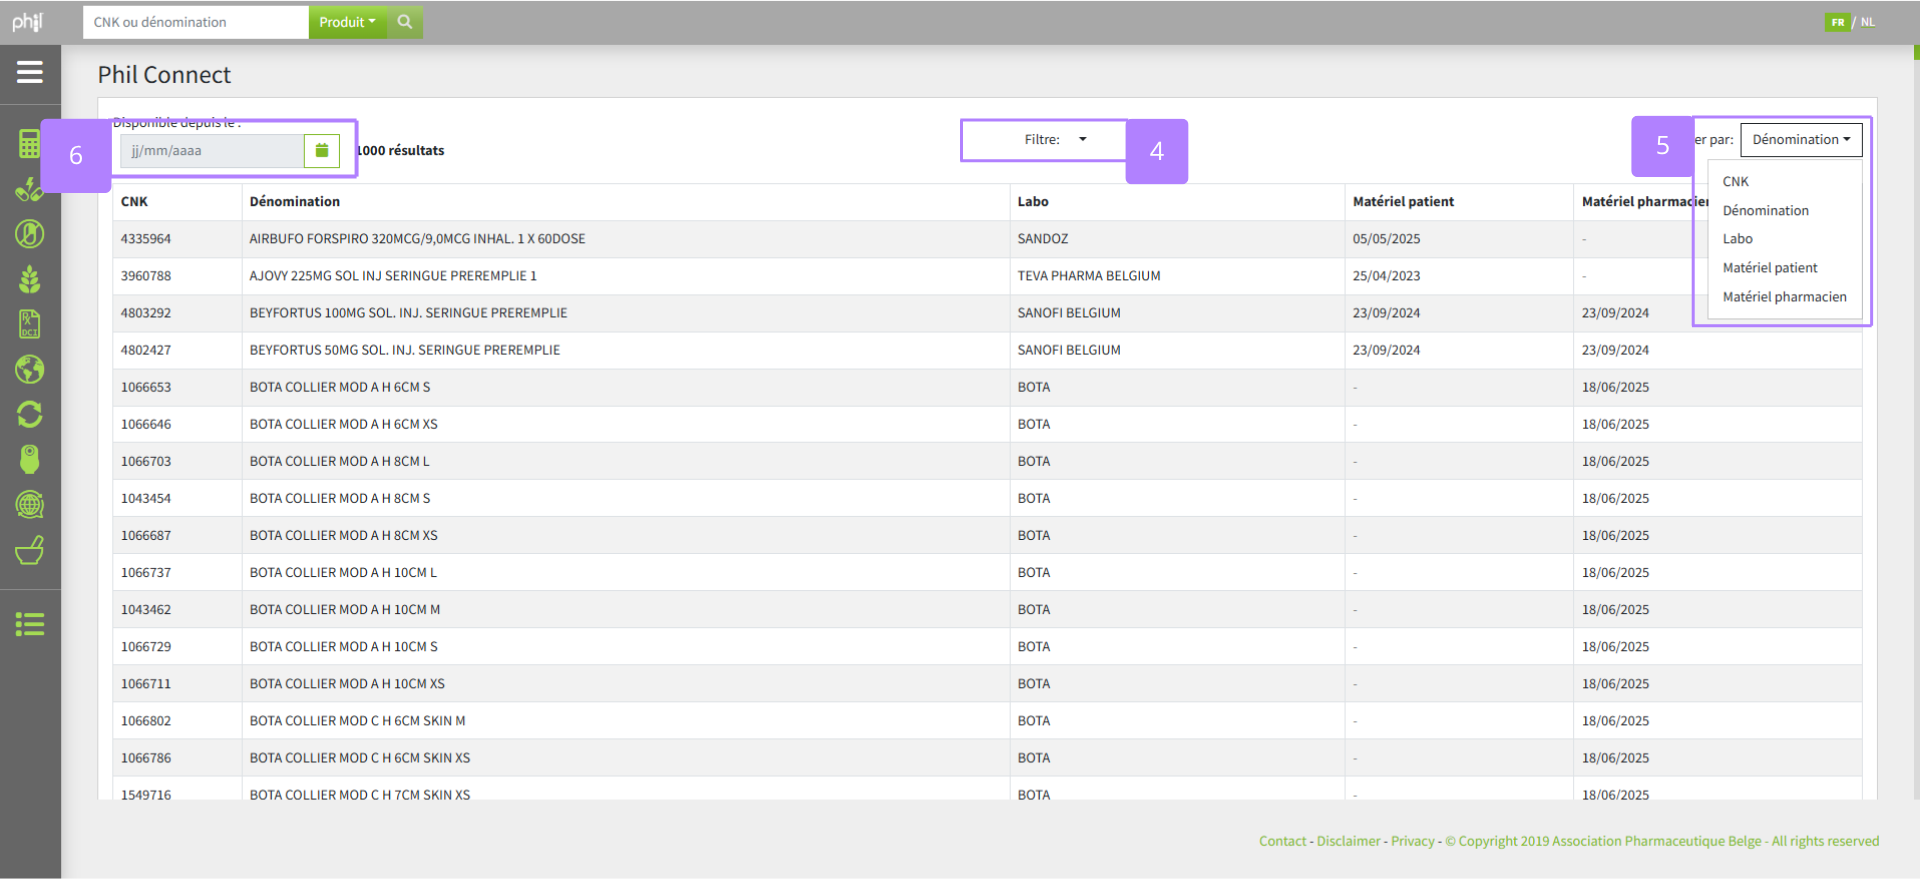Click the circular refresh arrows icon
This screenshot has height=879, width=1920.
click(x=30, y=414)
